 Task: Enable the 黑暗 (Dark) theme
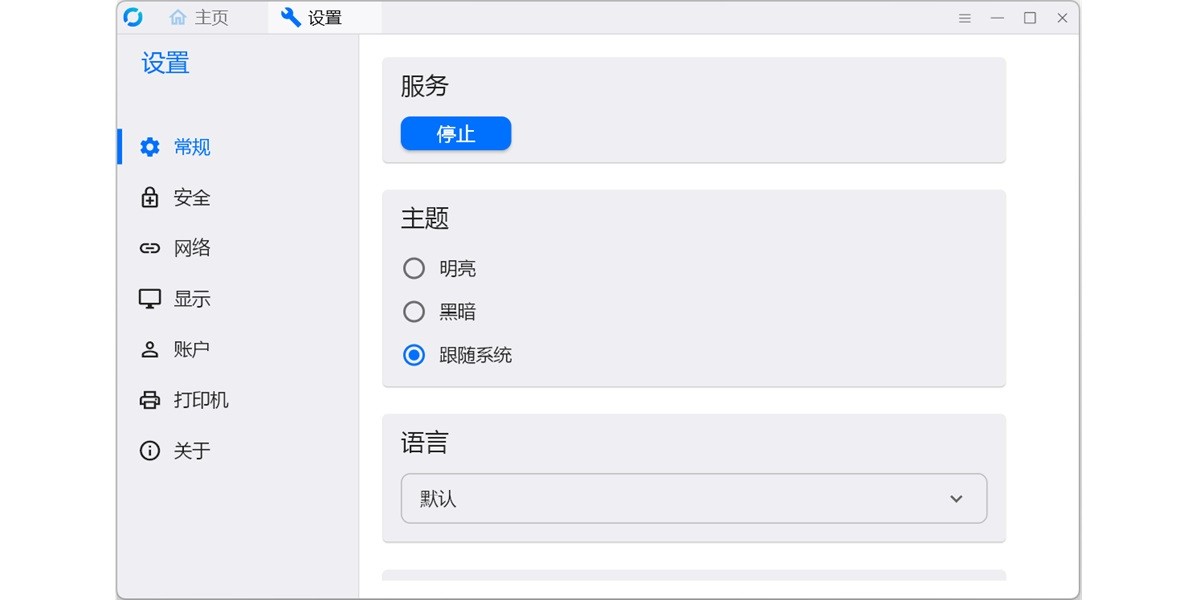pyautogui.click(x=413, y=311)
